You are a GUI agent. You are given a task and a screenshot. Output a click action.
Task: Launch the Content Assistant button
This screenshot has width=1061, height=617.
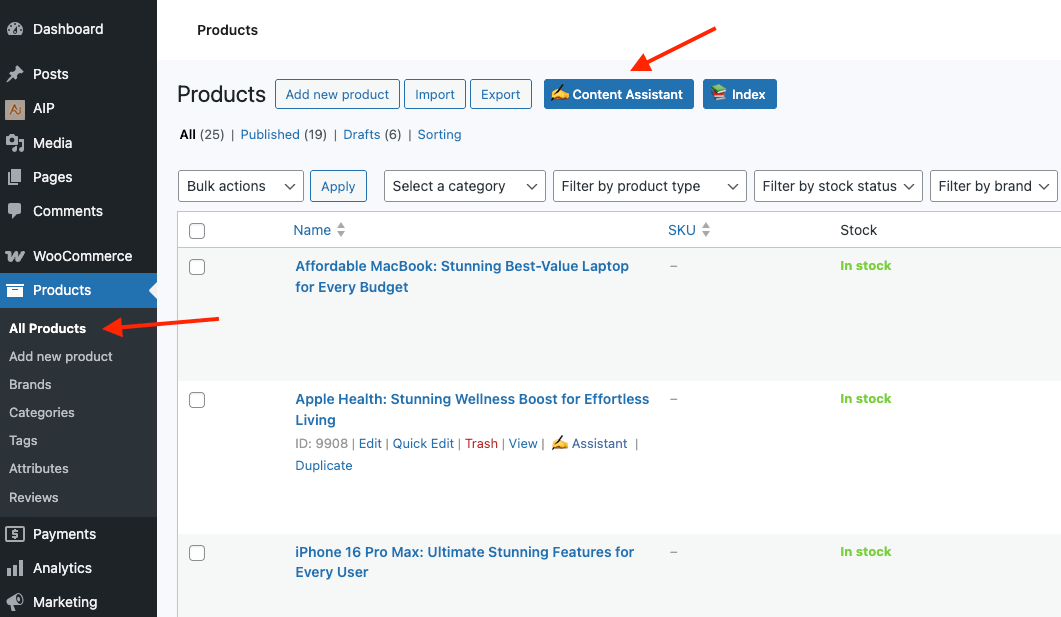(618, 94)
